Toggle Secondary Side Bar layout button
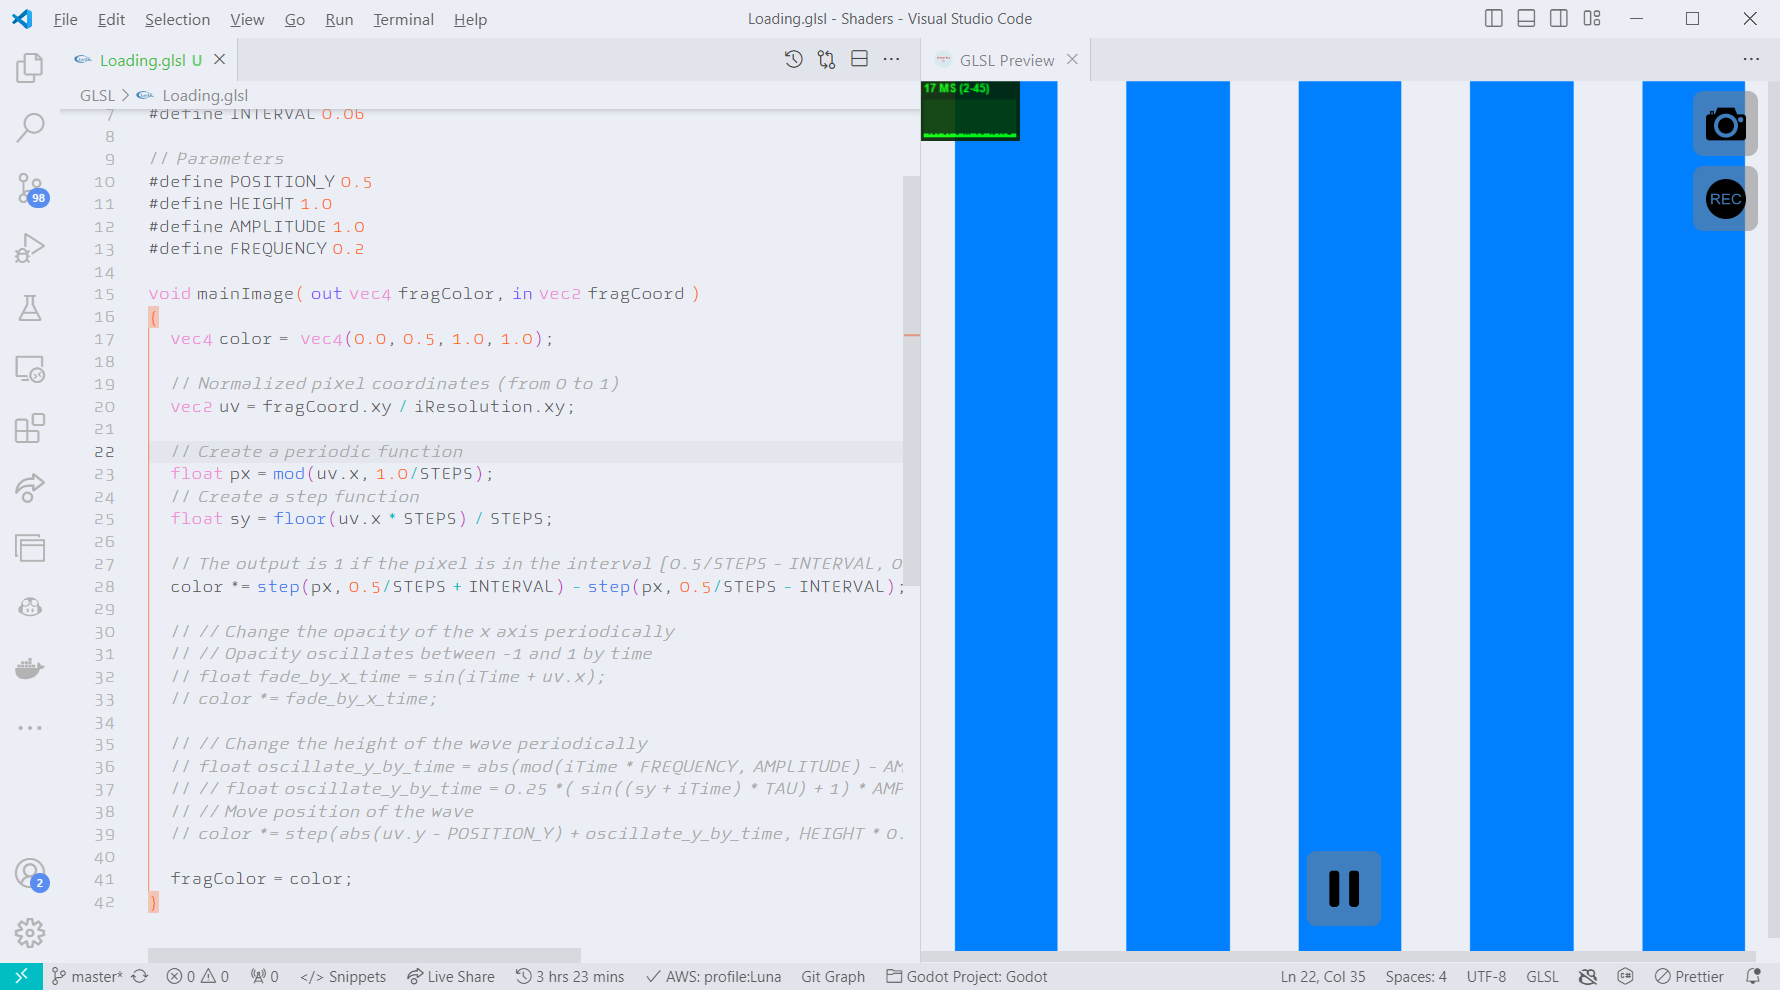Viewport: 1780px width, 990px height. pyautogui.click(x=1559, y=18)
